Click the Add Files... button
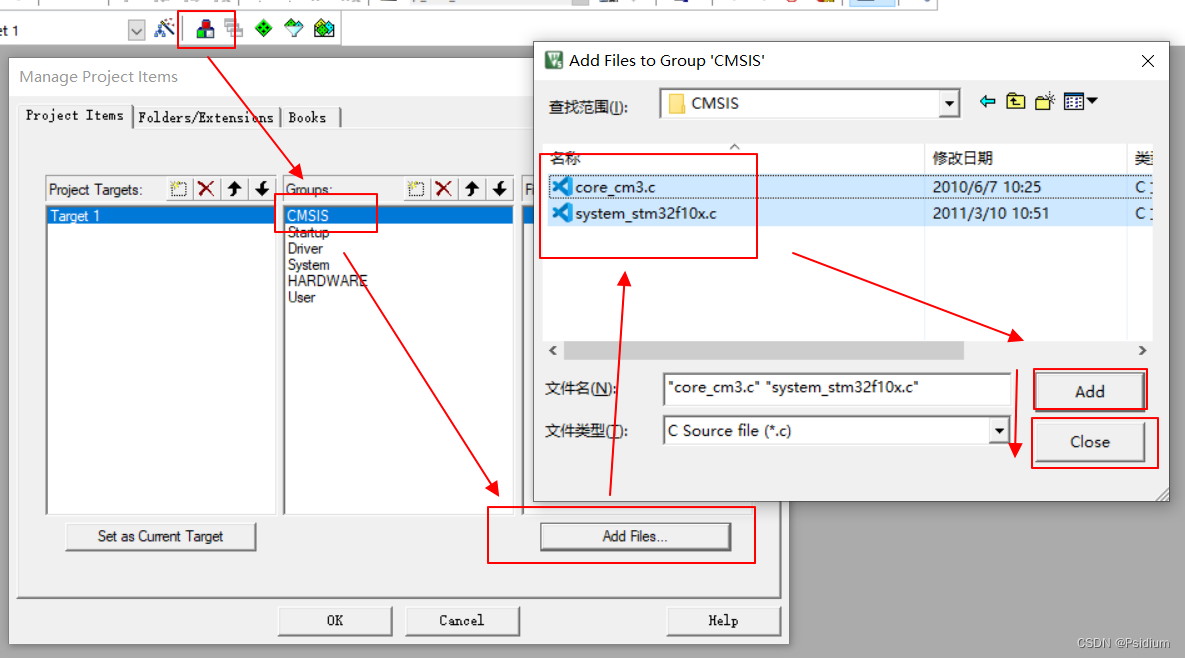 click(635, 536)
